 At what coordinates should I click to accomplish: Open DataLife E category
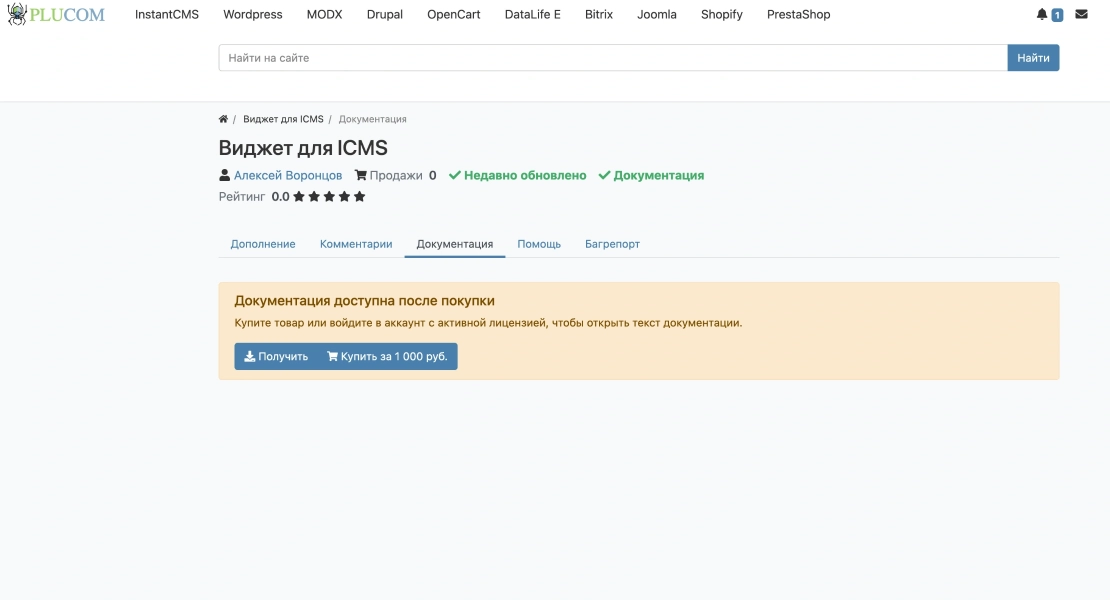(532, 14)
